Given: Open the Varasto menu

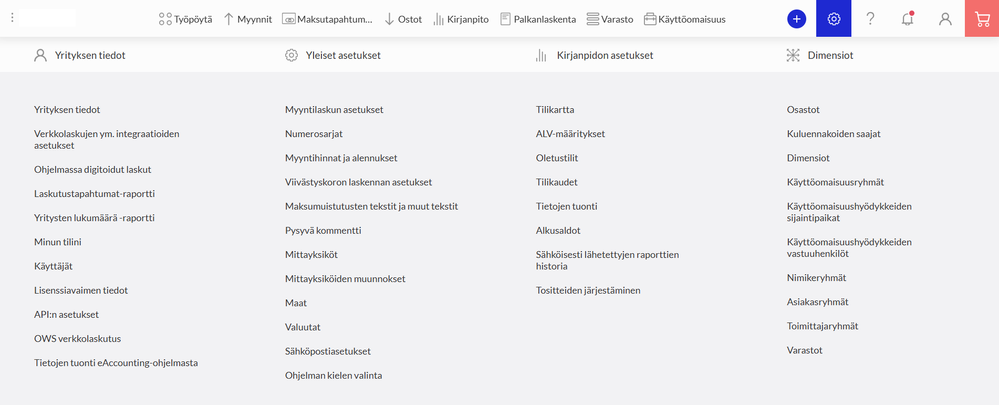Looking at the screenshot, I should 610,19.
